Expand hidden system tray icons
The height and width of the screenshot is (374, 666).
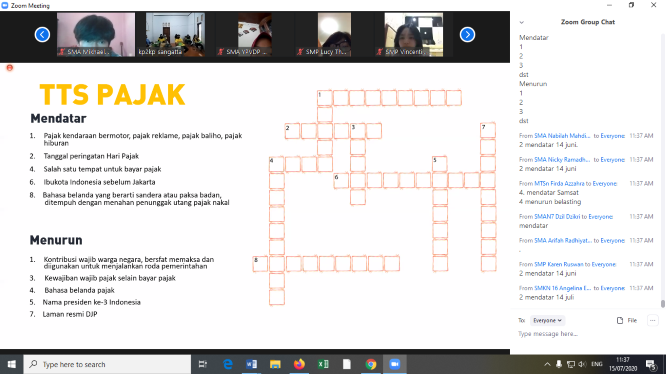547,364
